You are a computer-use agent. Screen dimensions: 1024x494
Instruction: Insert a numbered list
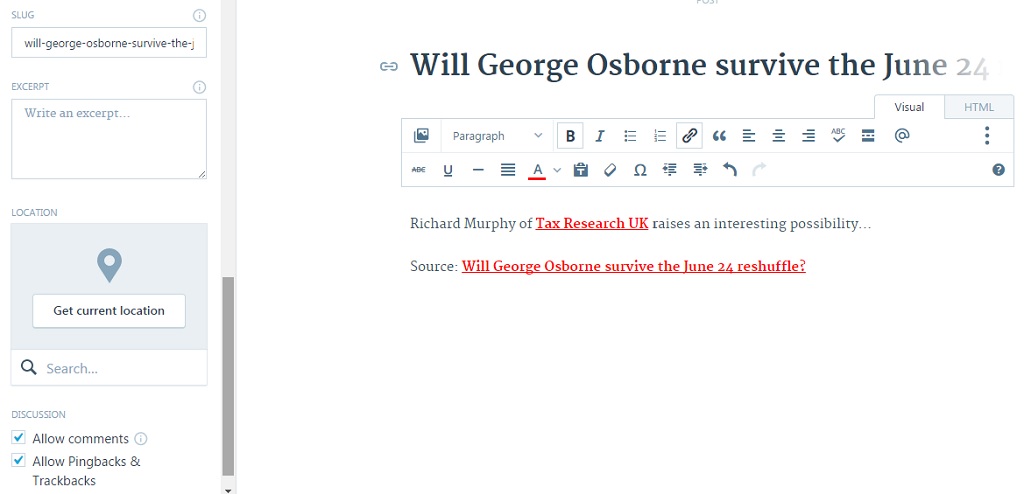(x=660, y=136)
